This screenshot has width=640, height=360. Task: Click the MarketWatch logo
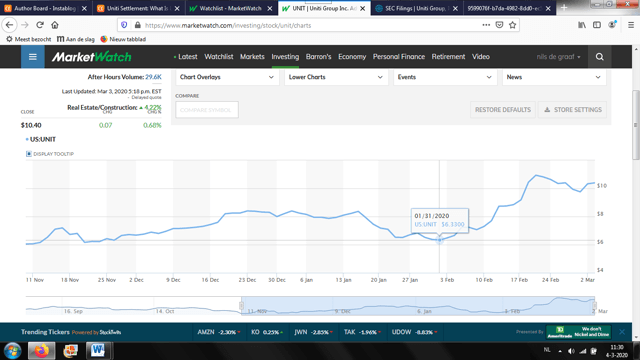pyautogui.click(x=91, y=57)
